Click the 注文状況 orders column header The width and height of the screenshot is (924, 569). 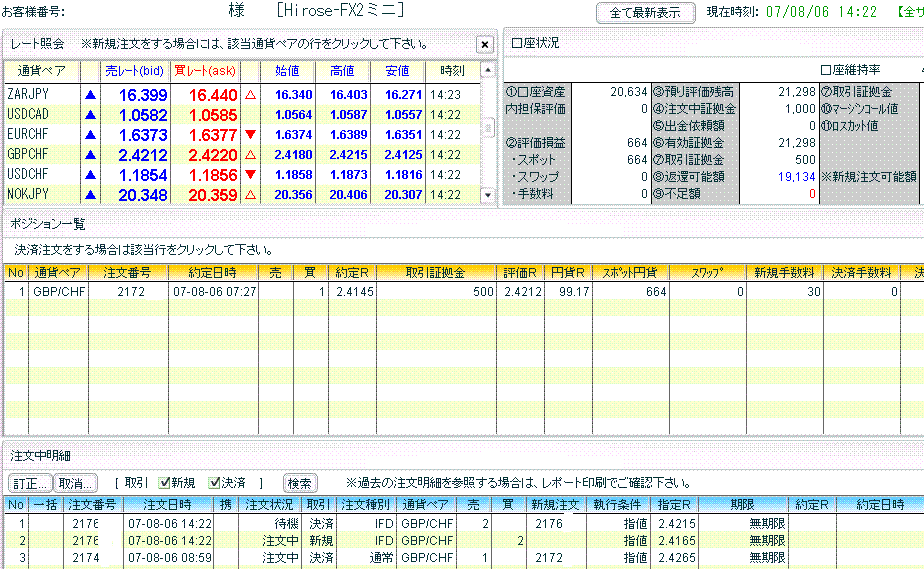pos(269,505)
